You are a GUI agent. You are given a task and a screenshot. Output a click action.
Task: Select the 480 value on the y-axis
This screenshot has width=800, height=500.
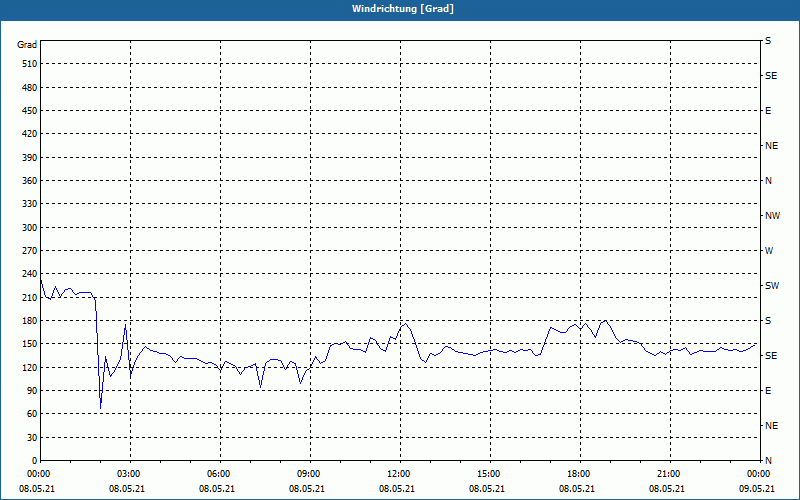(x=30, y=87)
